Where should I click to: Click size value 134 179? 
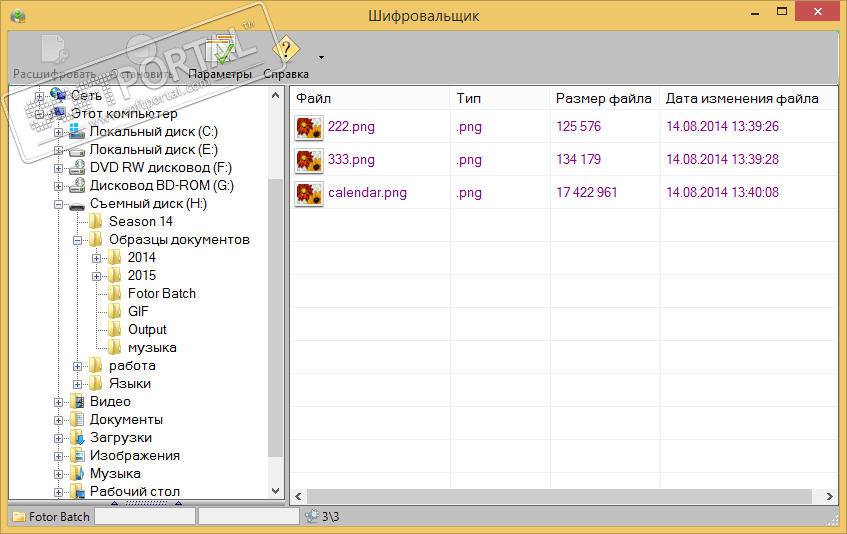[x=579, y=159]
